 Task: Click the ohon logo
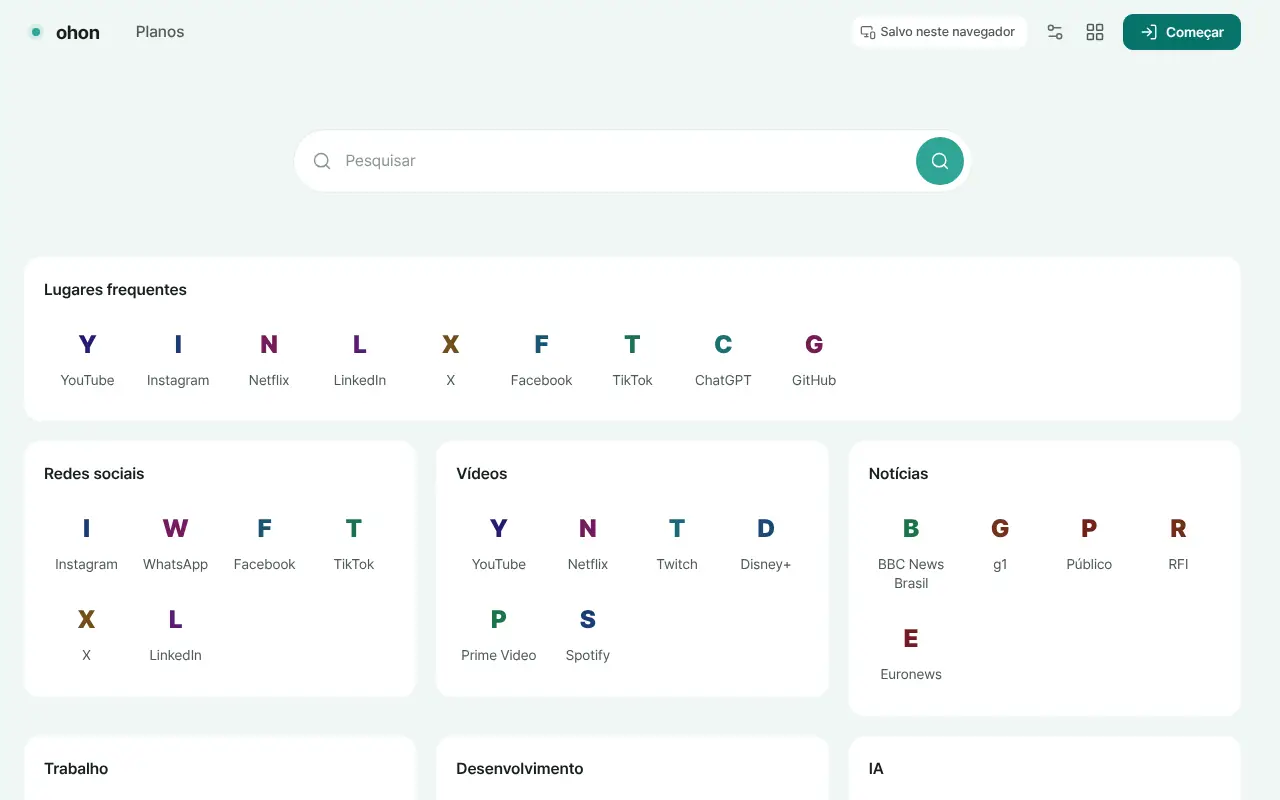64,32
